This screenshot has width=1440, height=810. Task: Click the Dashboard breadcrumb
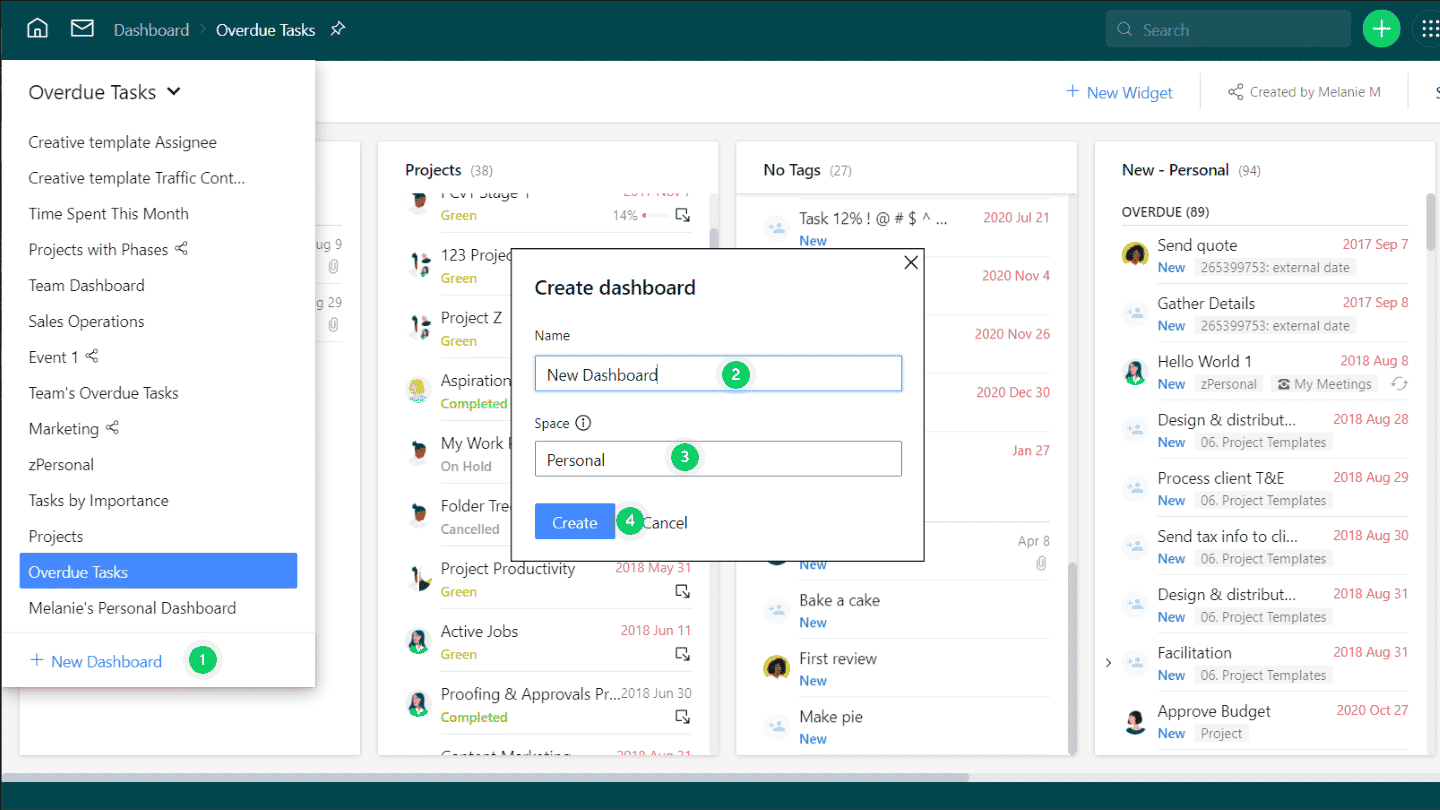tap(151, 30)
